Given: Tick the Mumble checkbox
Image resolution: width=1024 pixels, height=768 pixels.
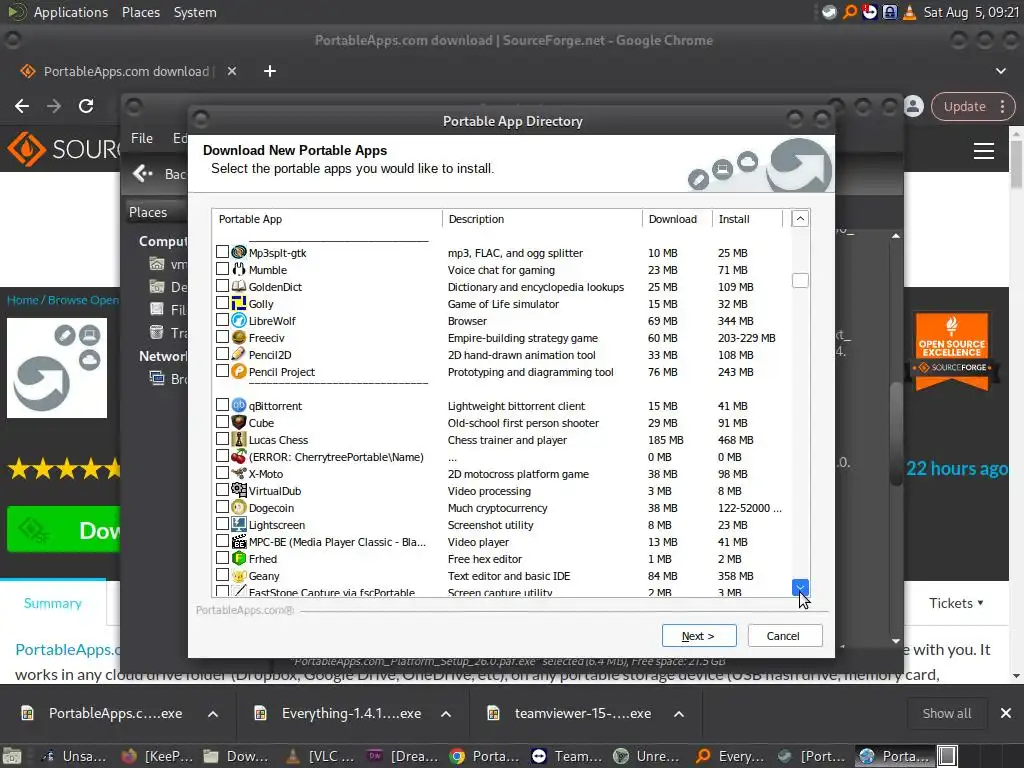Looking at the screenshot, I should click(222, 268).
